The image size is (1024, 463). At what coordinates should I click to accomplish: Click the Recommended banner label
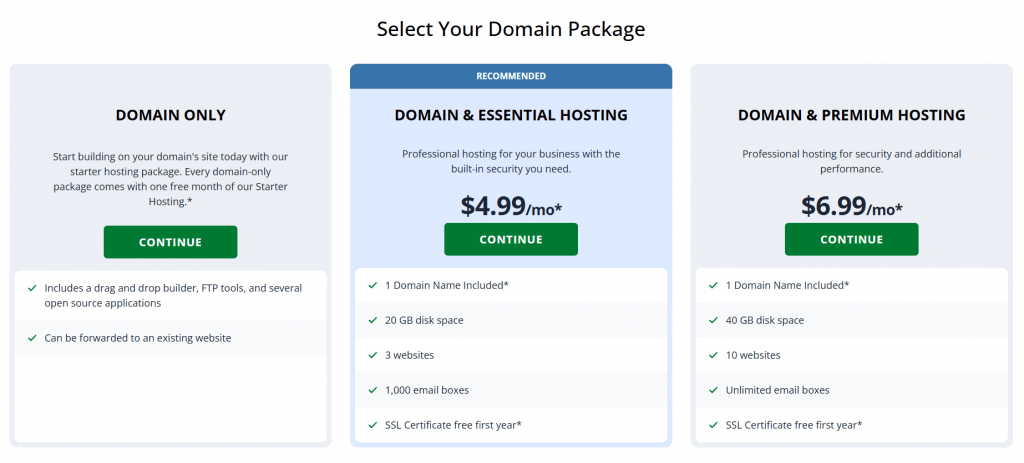coord(511,76)
